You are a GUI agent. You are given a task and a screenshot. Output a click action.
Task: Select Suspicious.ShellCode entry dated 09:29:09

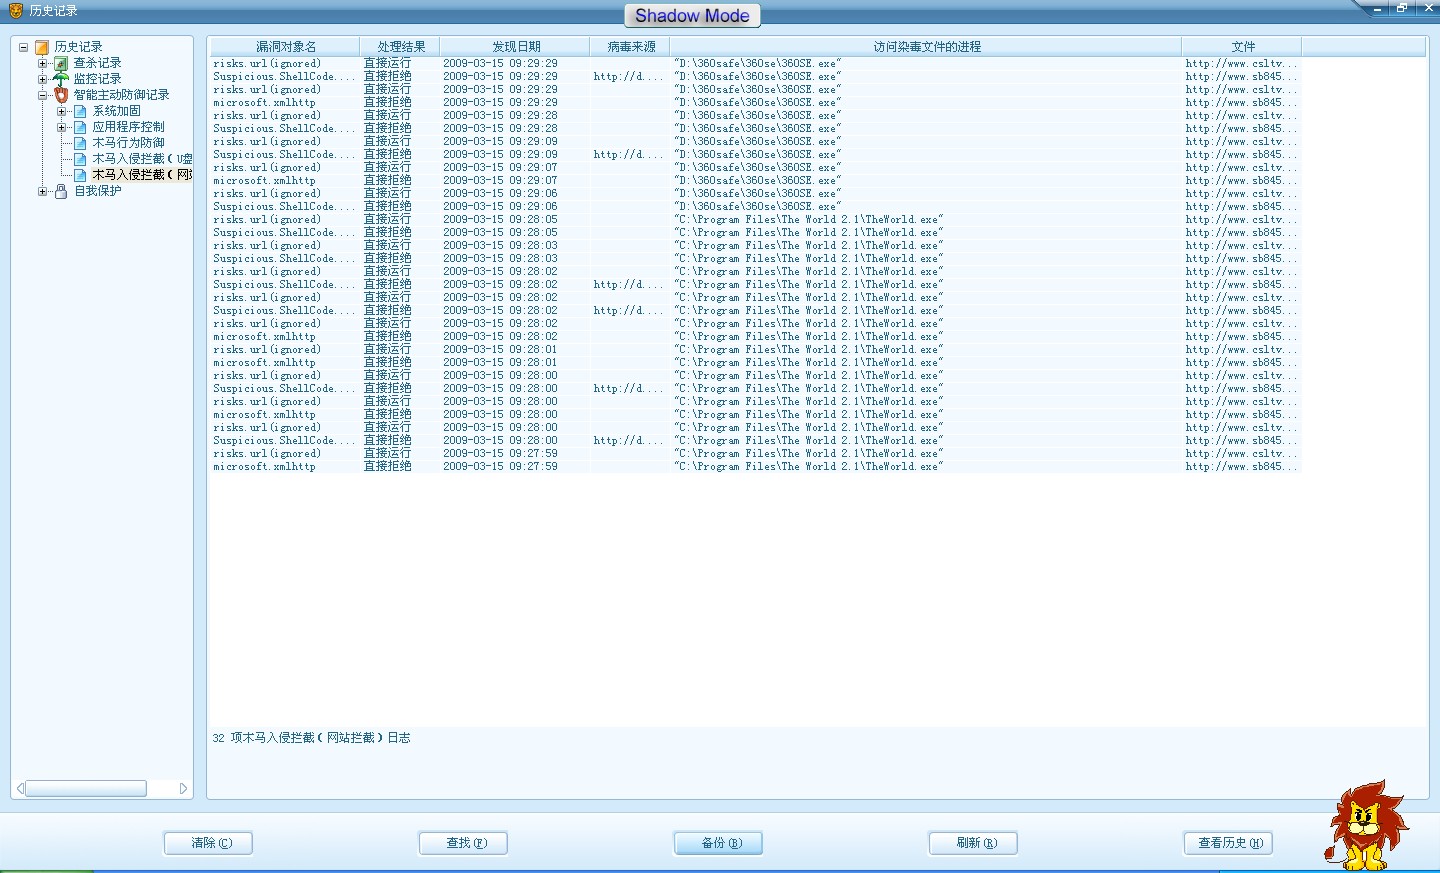(755, 155)
